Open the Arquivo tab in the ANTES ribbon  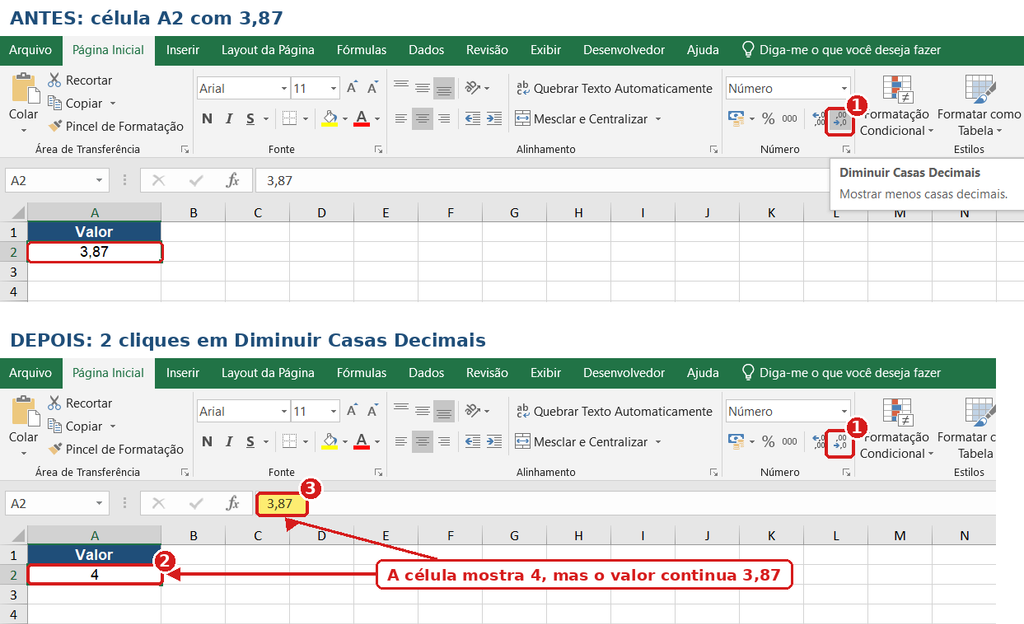coord(30,50)
